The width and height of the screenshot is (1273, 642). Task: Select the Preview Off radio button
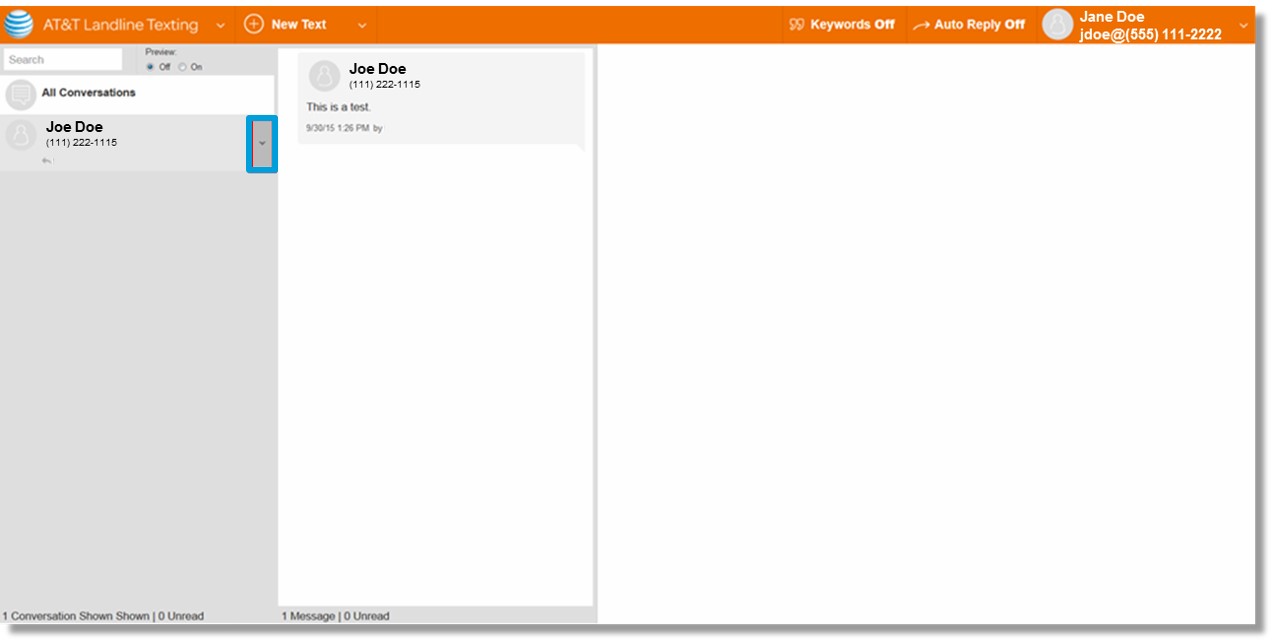(x=150, y=67)
